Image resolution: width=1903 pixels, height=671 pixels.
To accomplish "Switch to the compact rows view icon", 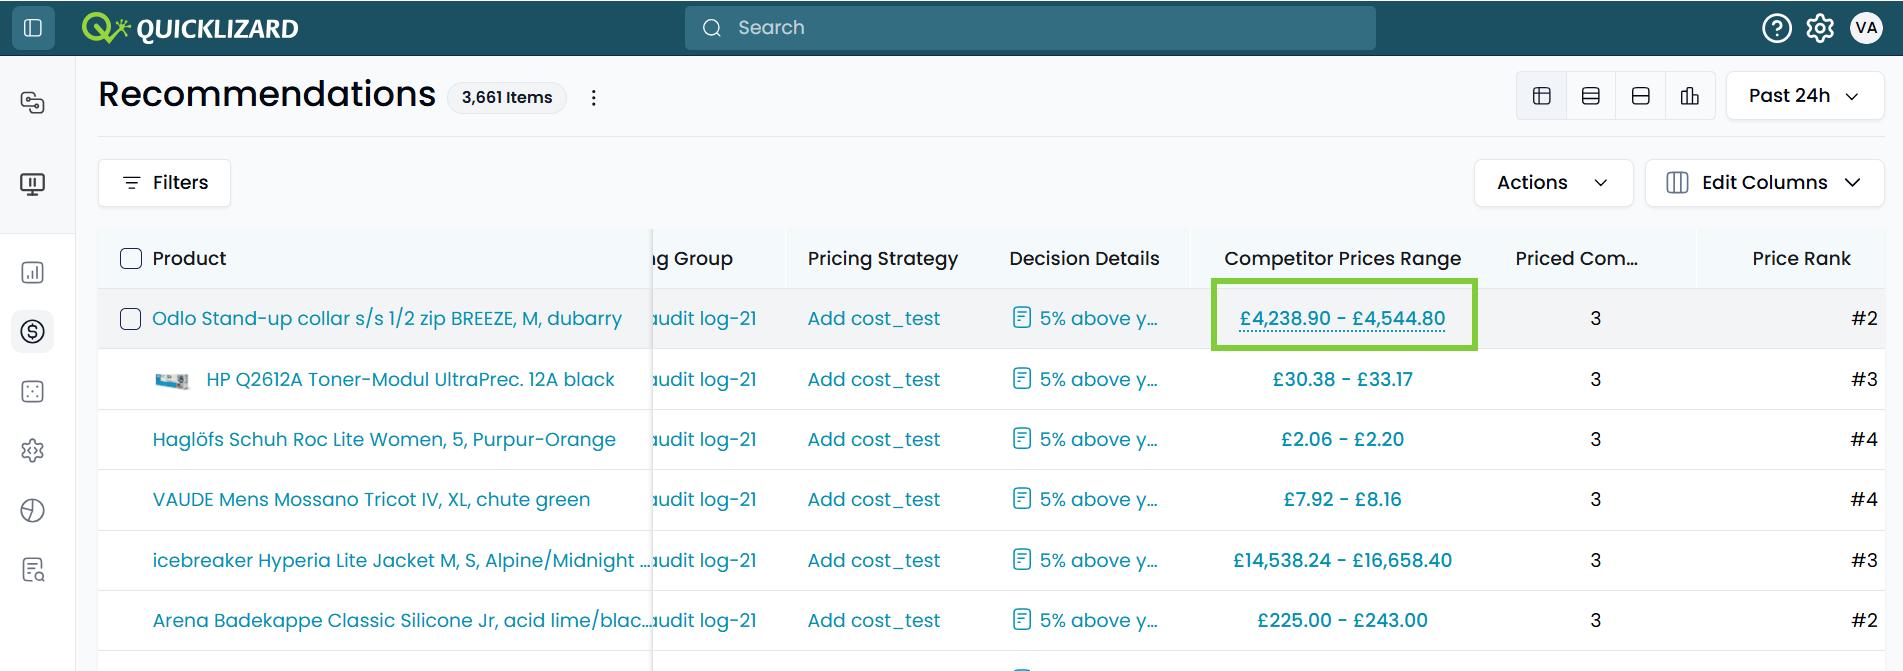I will point(1591,96).
